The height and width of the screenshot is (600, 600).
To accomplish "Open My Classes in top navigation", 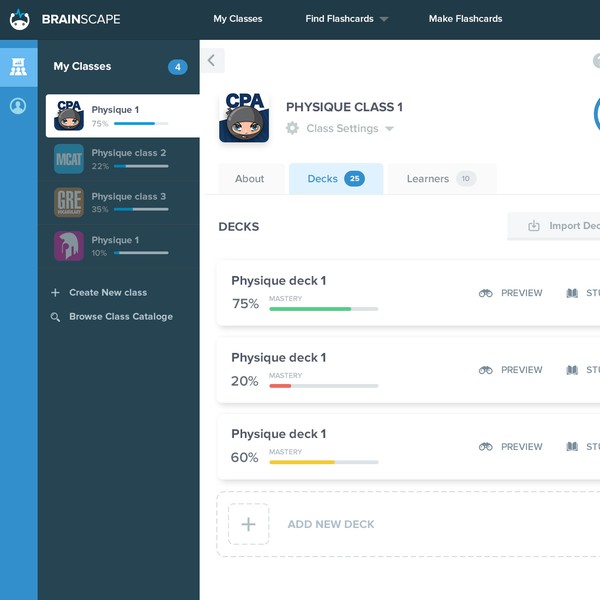I will pos(238,19).
